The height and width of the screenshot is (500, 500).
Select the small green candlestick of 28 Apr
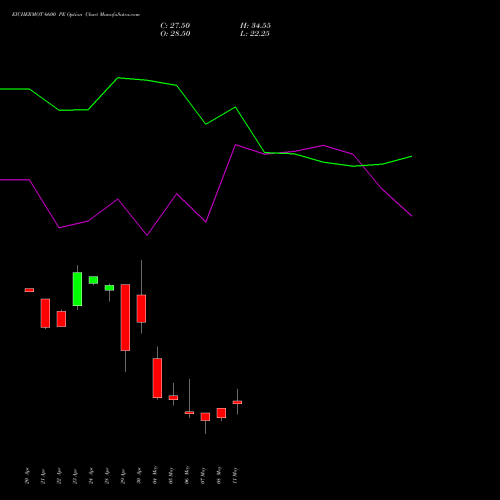point(109,288)
